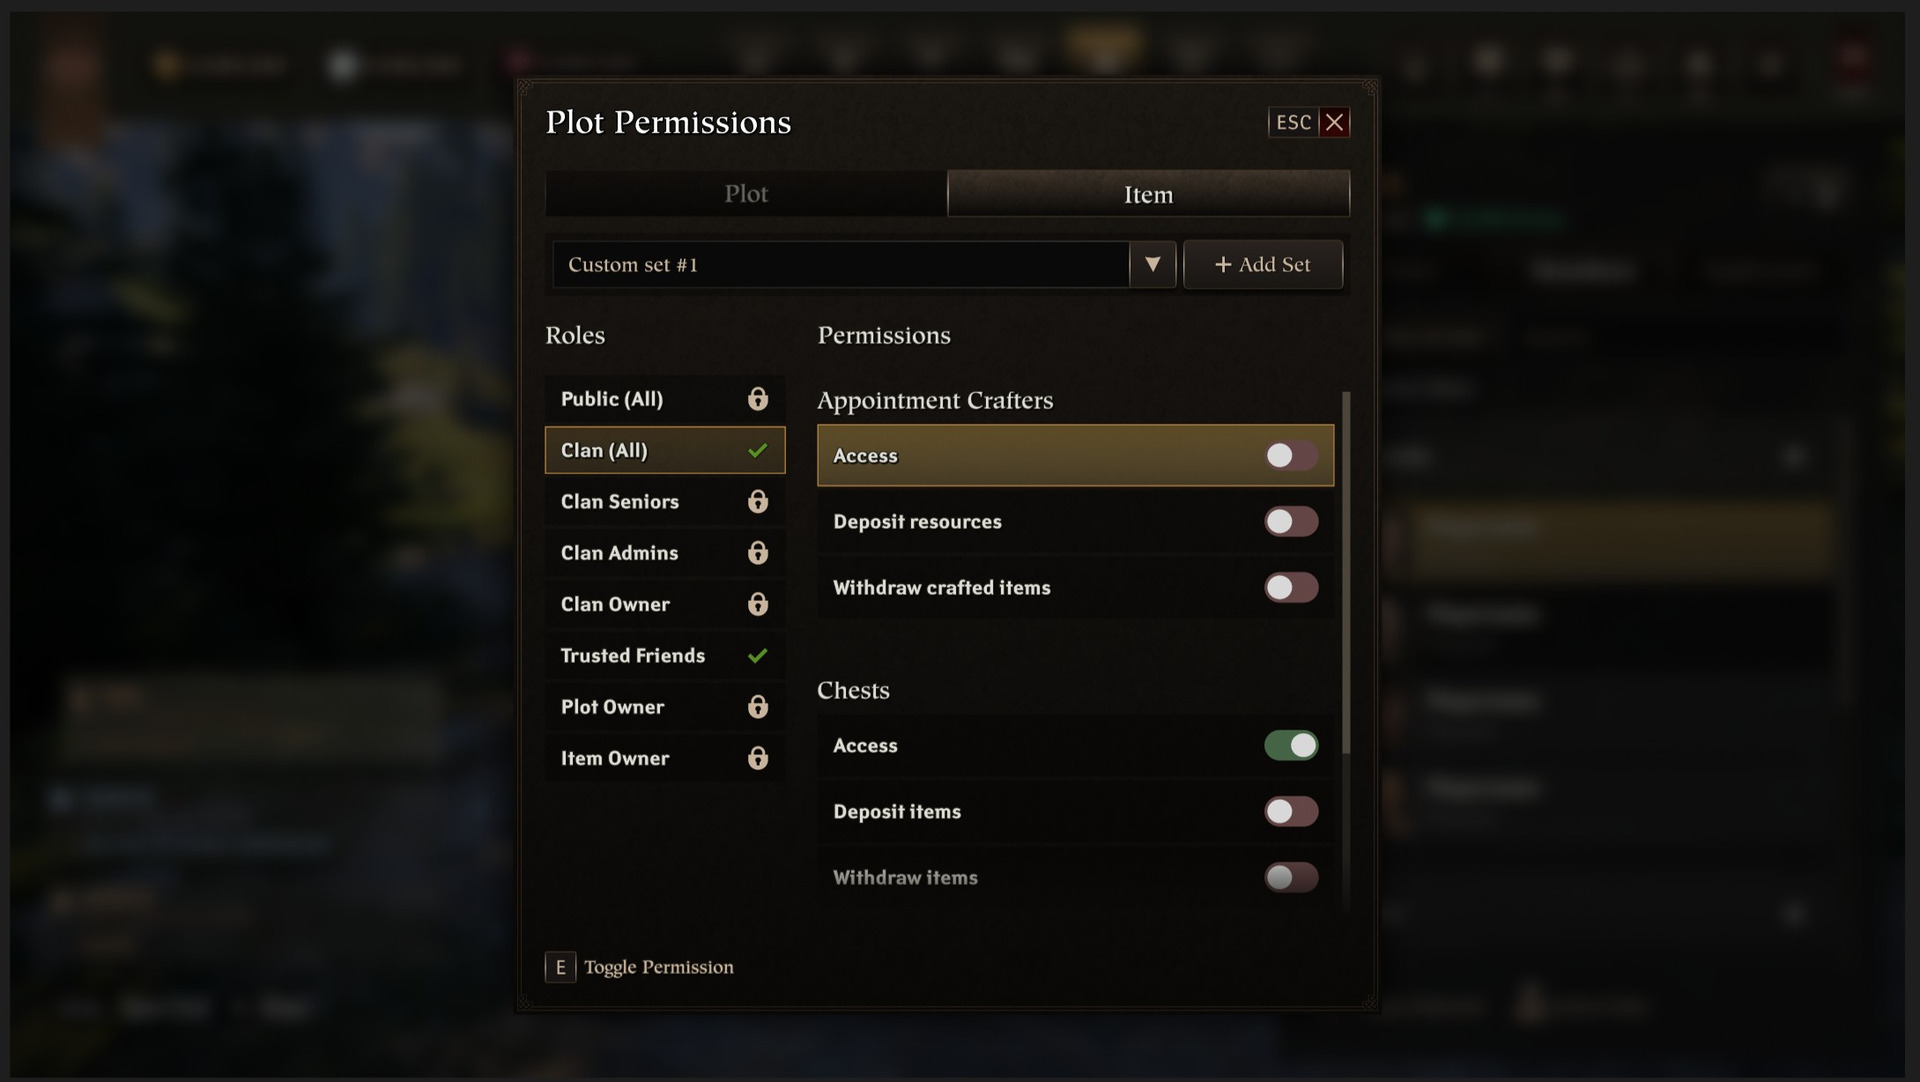The height and width of the screenshot is (1082, 1920).
Task: Click the lock icon beside Public (All)
Action: coord(758,399)
